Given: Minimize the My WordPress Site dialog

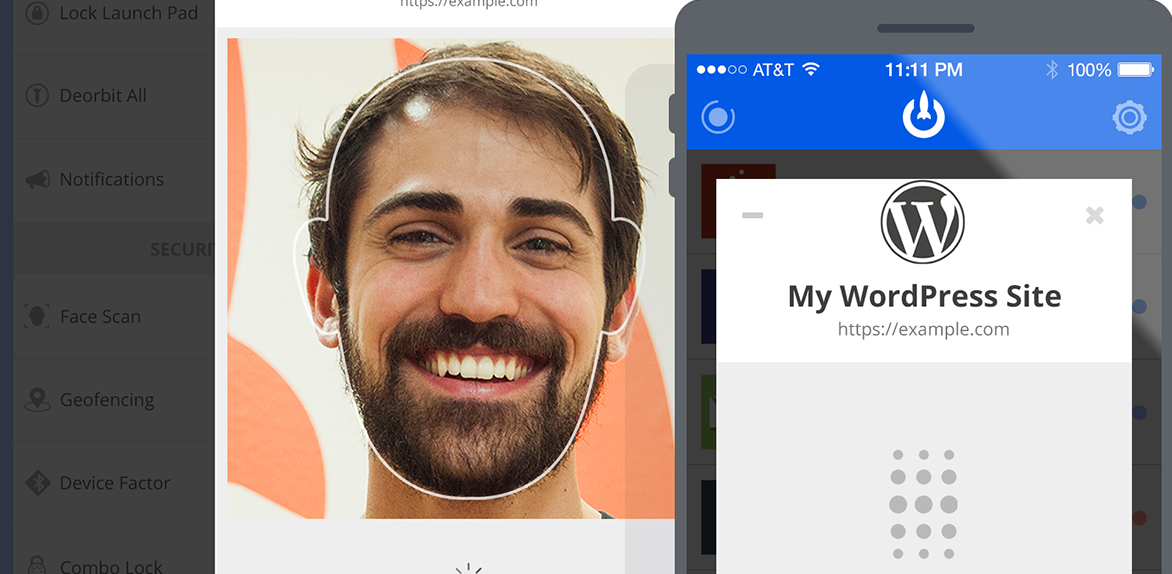Looking at the screenshot, I should [x=752, y=215].
